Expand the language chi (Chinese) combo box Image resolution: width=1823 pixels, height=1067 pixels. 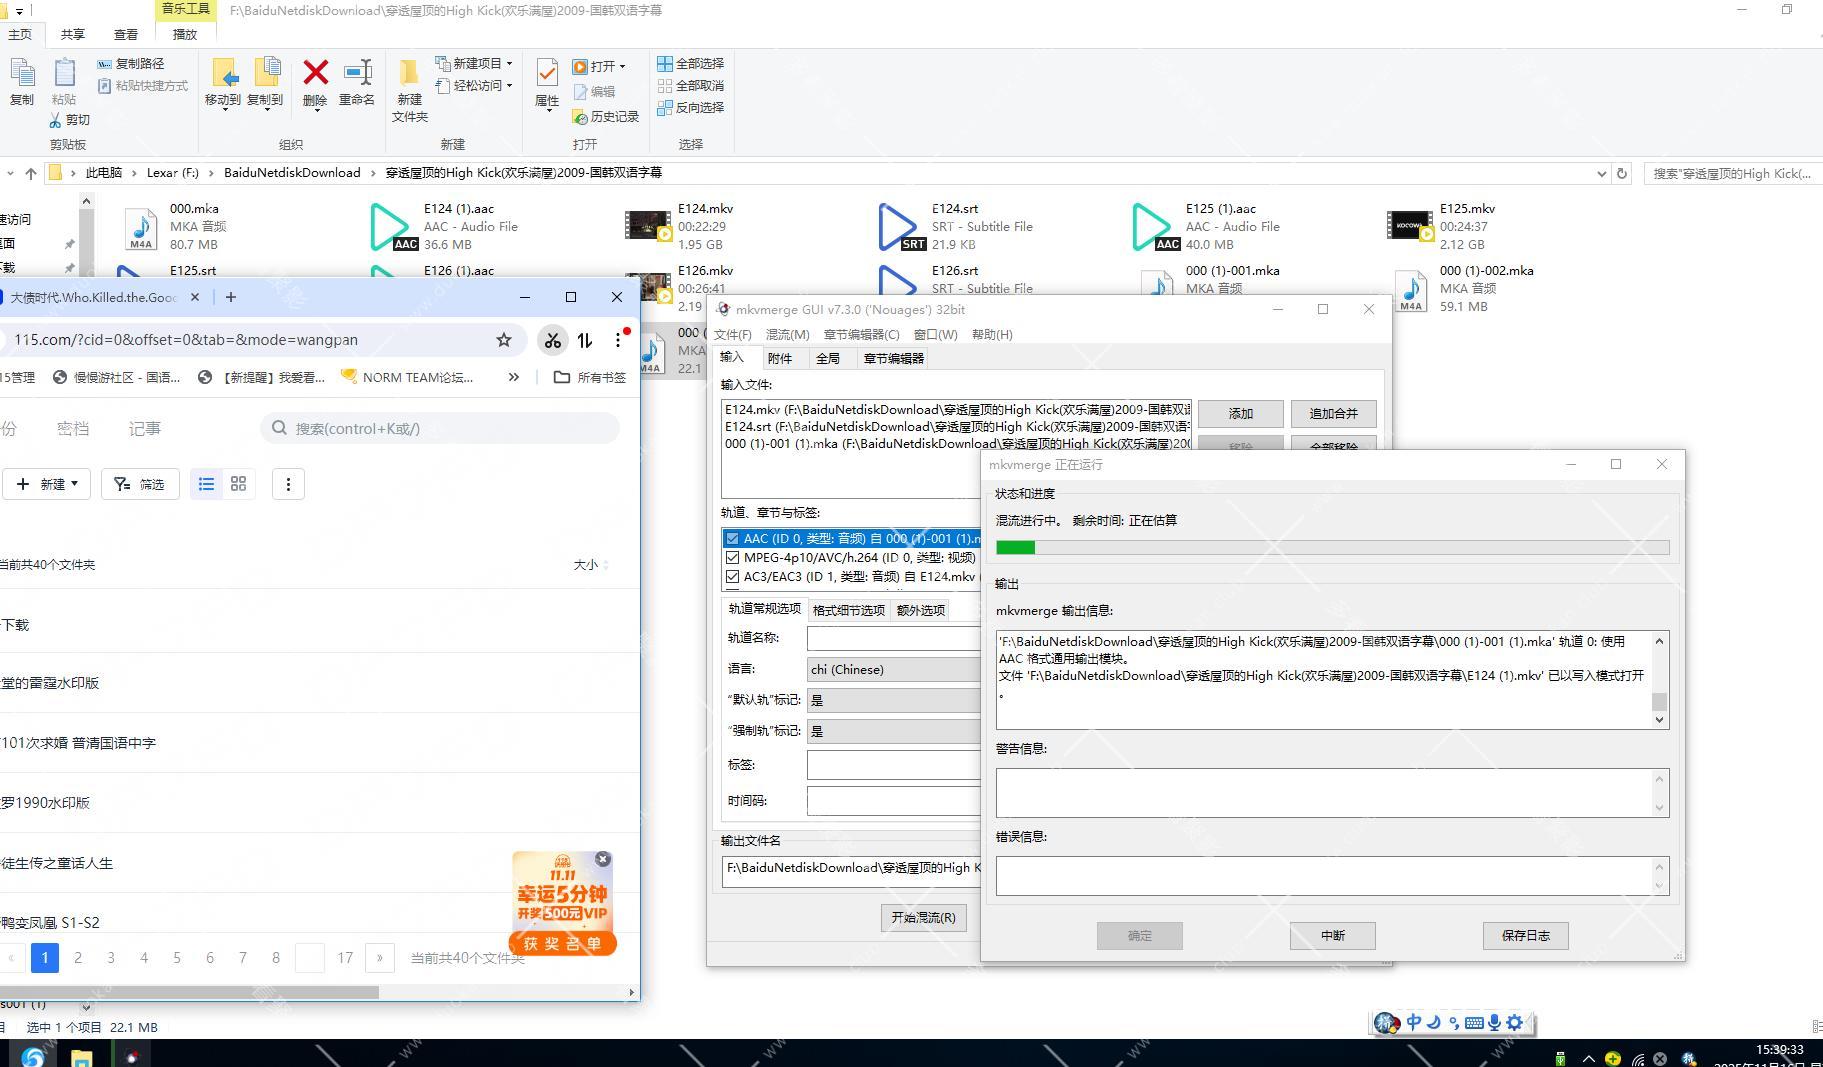(893, 670)
